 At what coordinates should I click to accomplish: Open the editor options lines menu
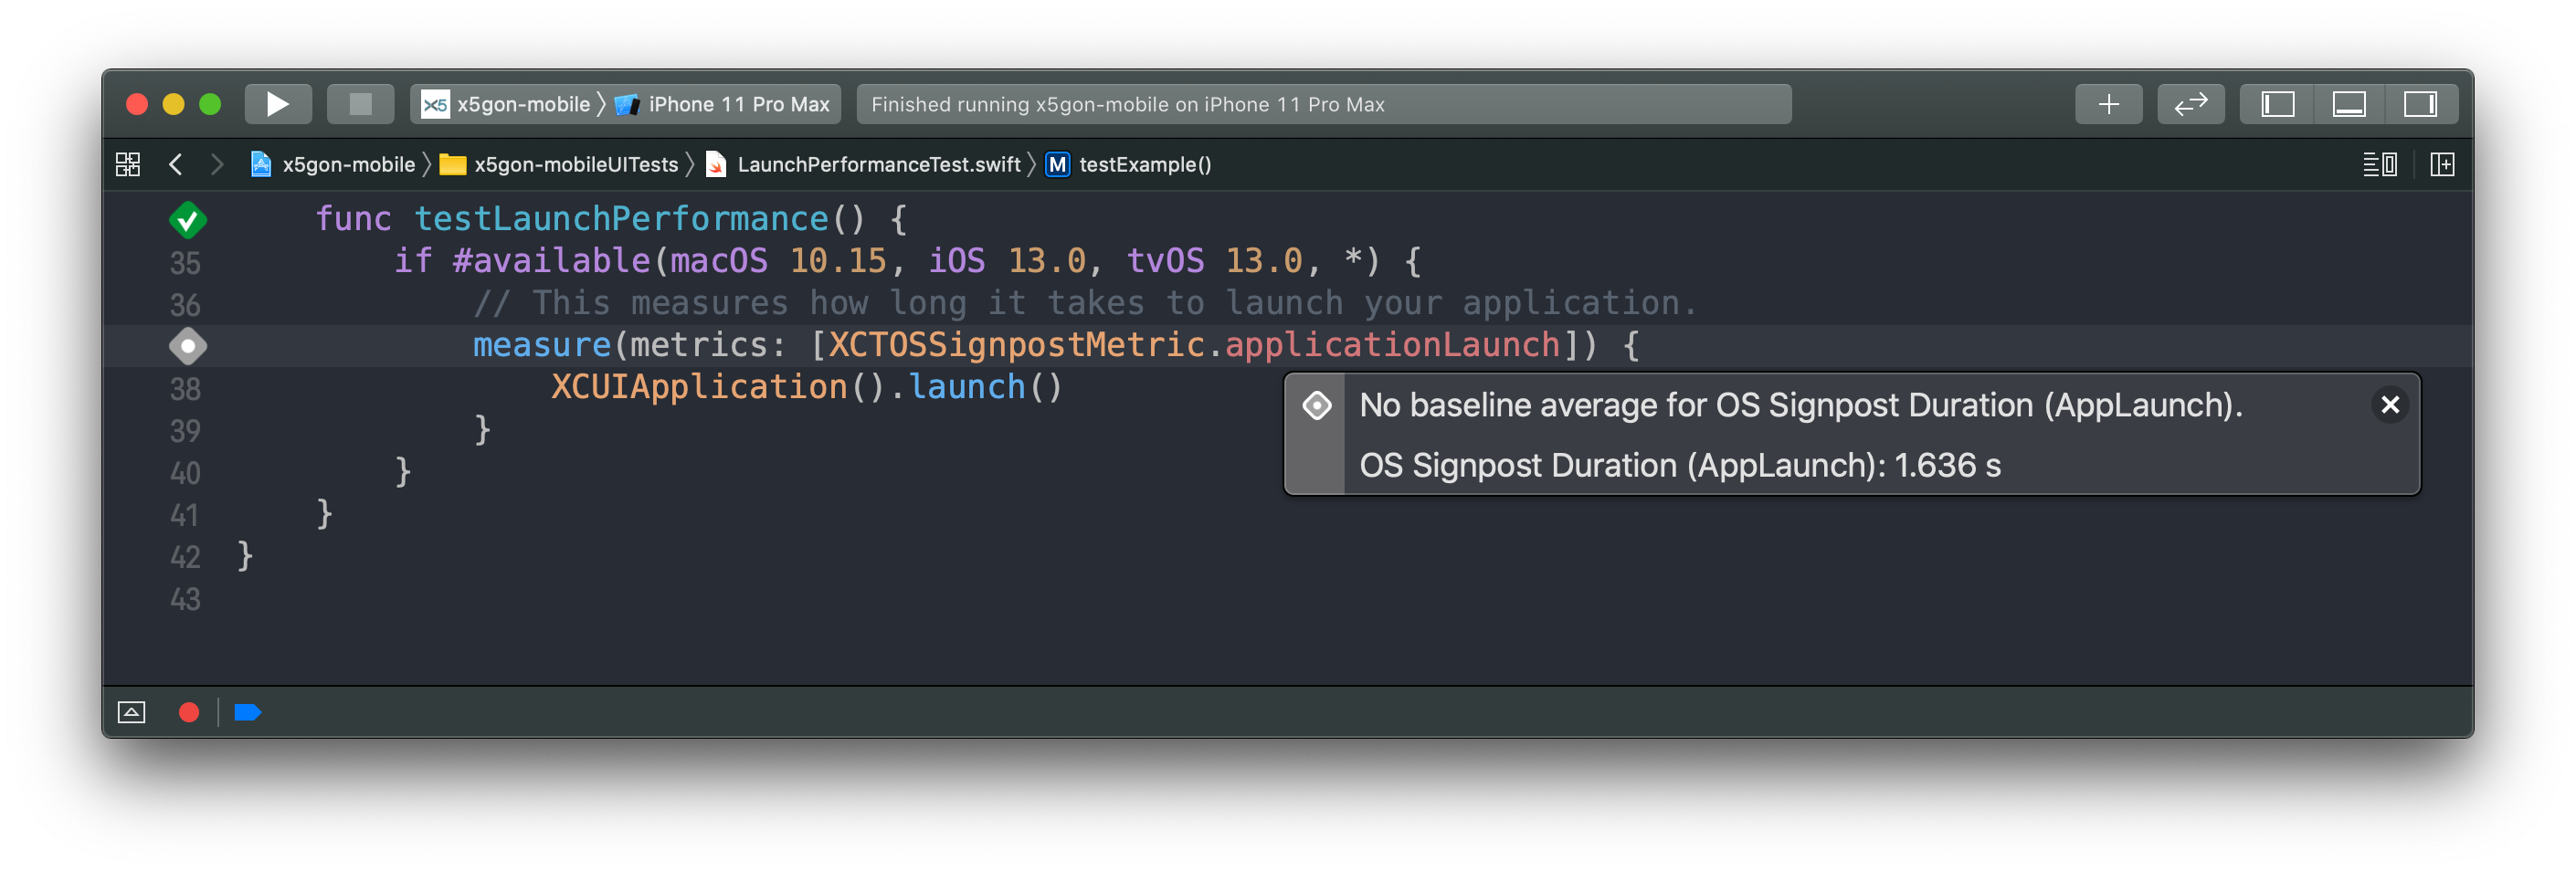pos(2379,164)
